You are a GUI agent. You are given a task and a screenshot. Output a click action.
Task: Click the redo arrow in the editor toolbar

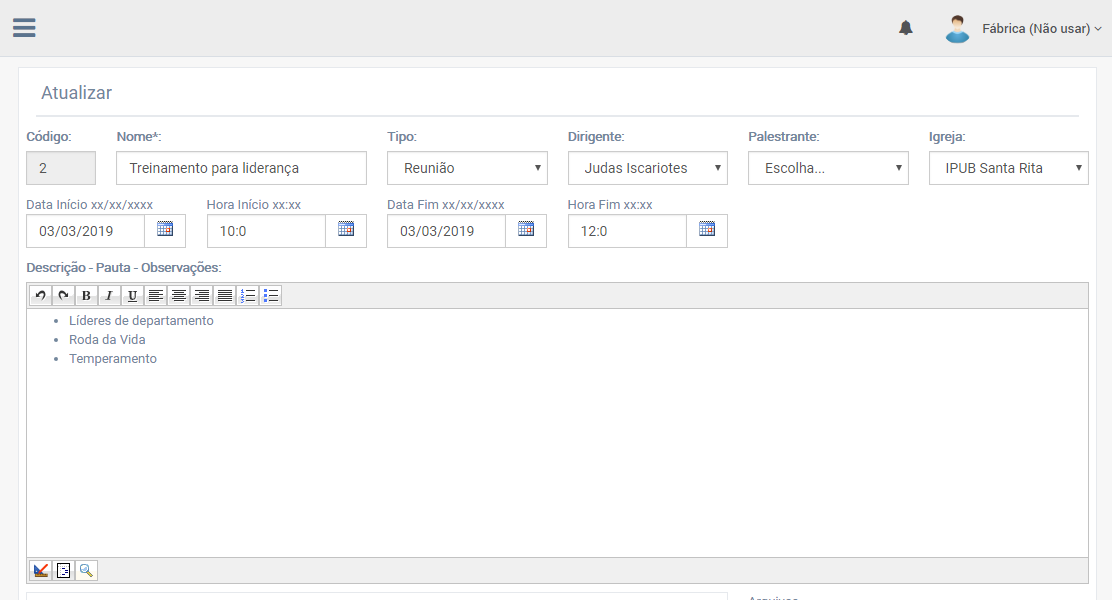click(x=63, y=295)
